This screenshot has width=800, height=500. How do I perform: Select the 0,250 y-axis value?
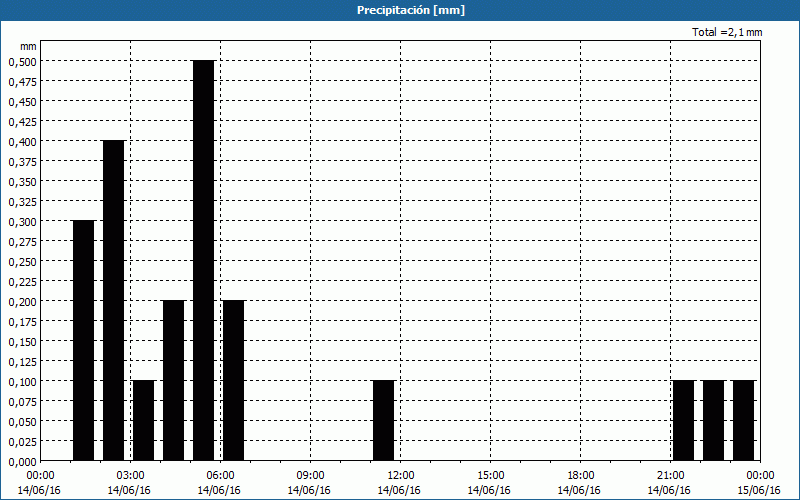(x=22, y=262)
